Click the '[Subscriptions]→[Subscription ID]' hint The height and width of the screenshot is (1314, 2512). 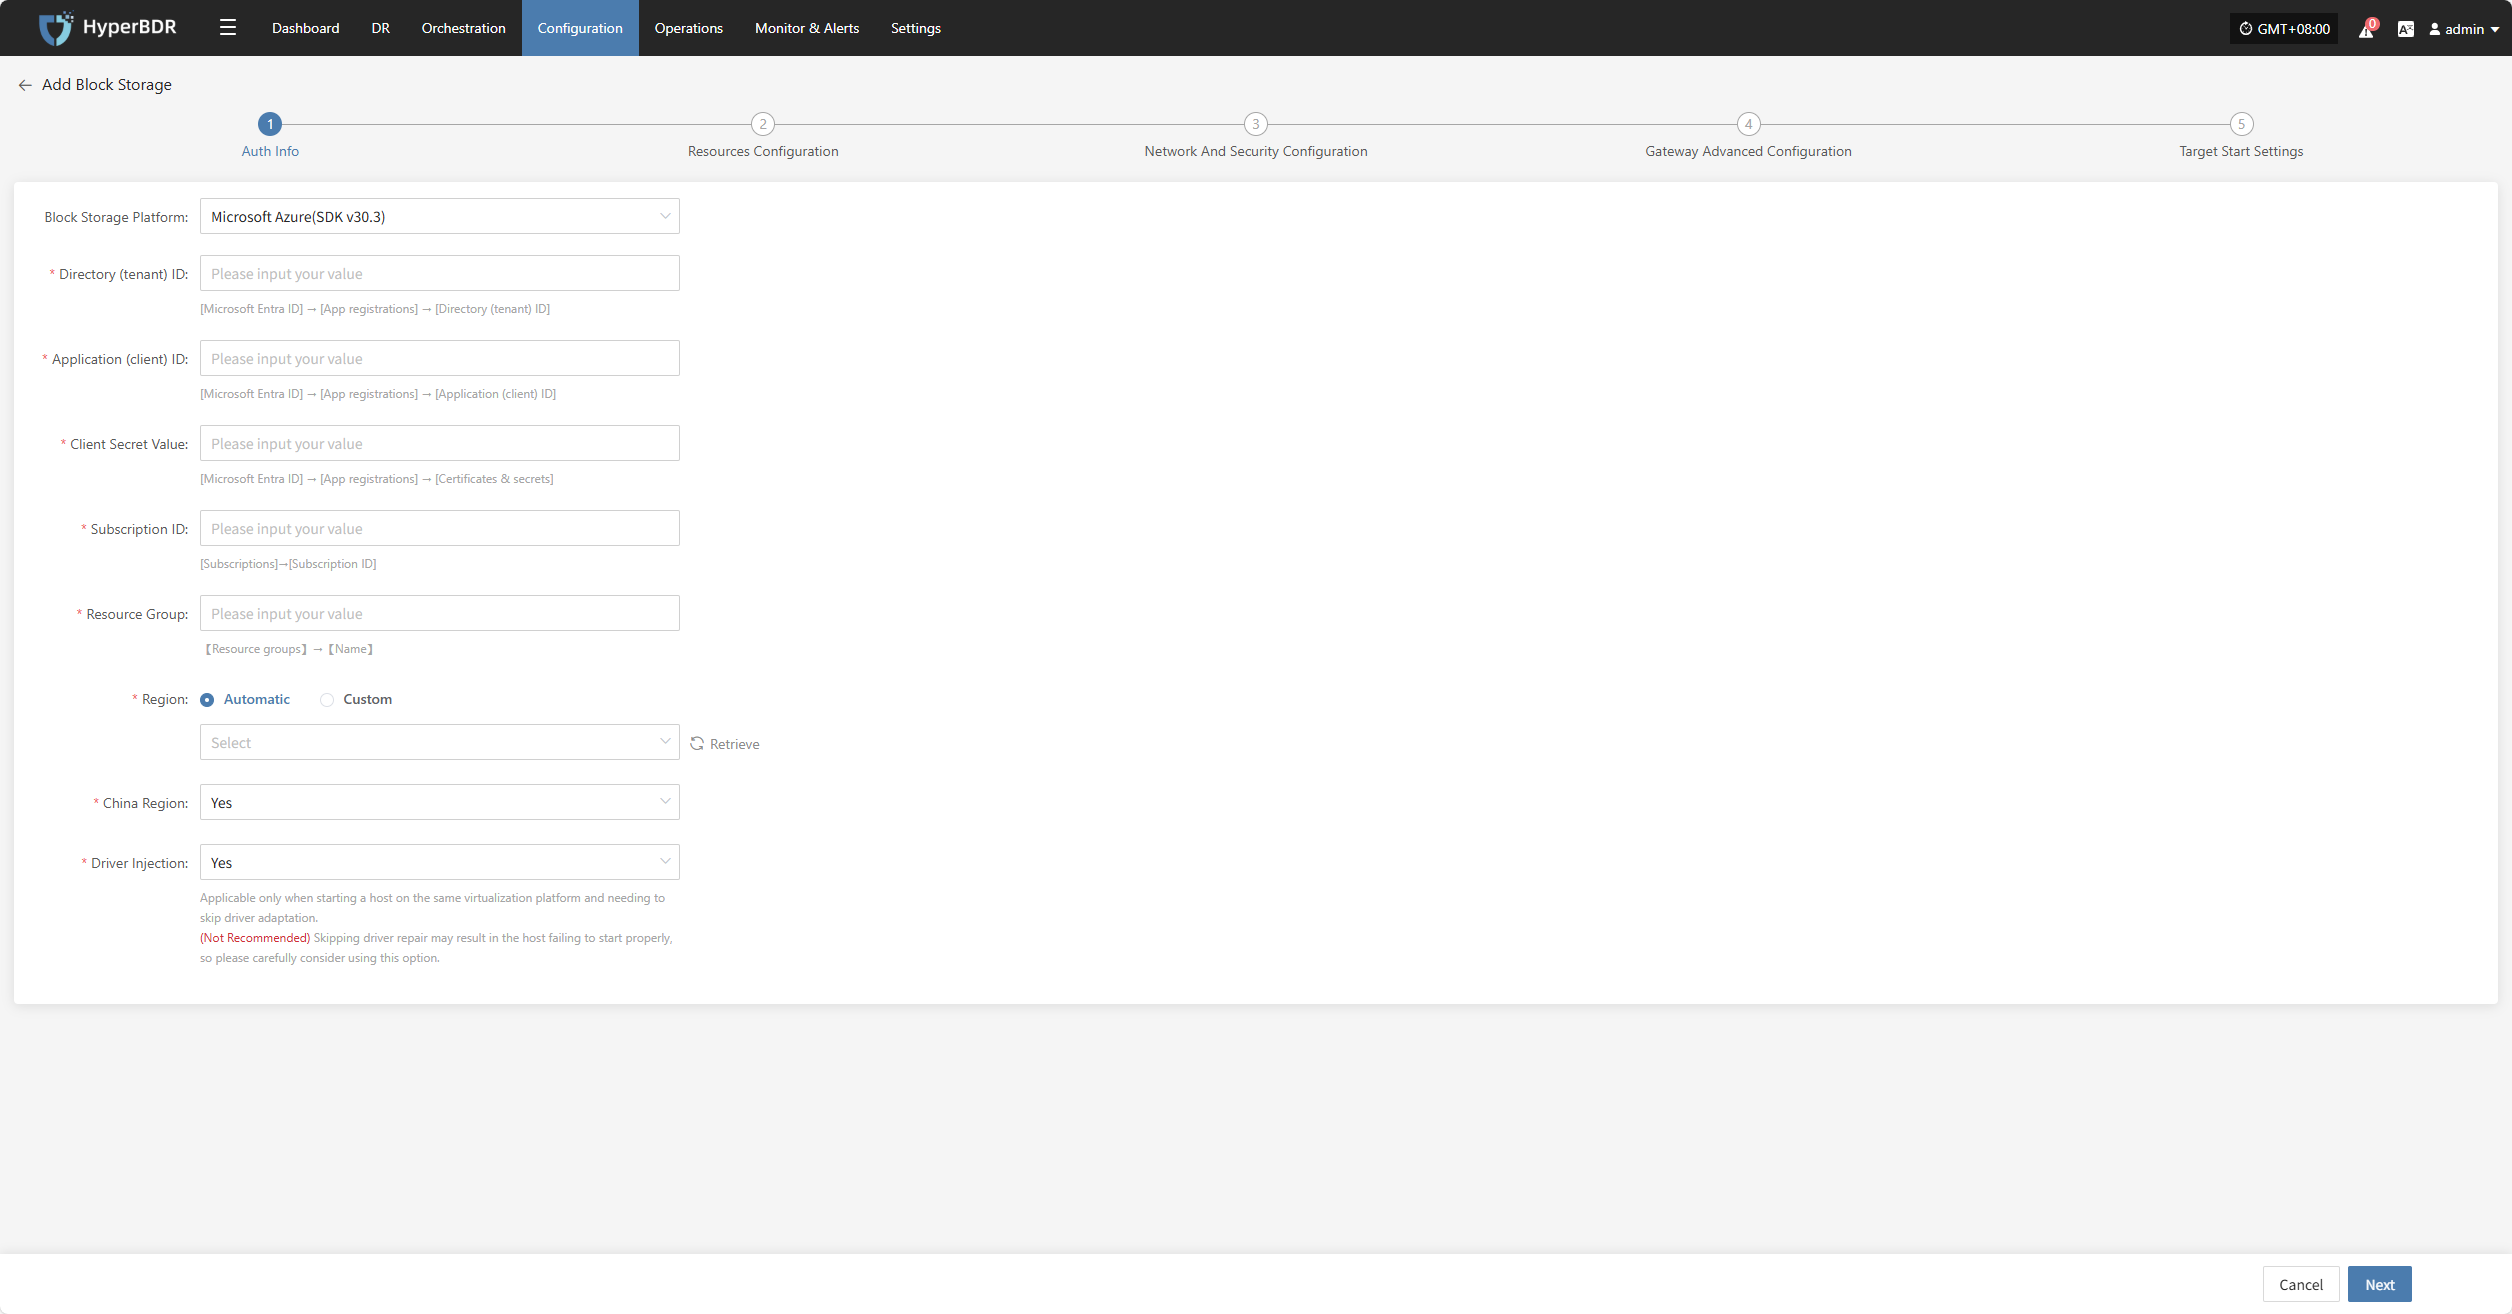[288, 564]
